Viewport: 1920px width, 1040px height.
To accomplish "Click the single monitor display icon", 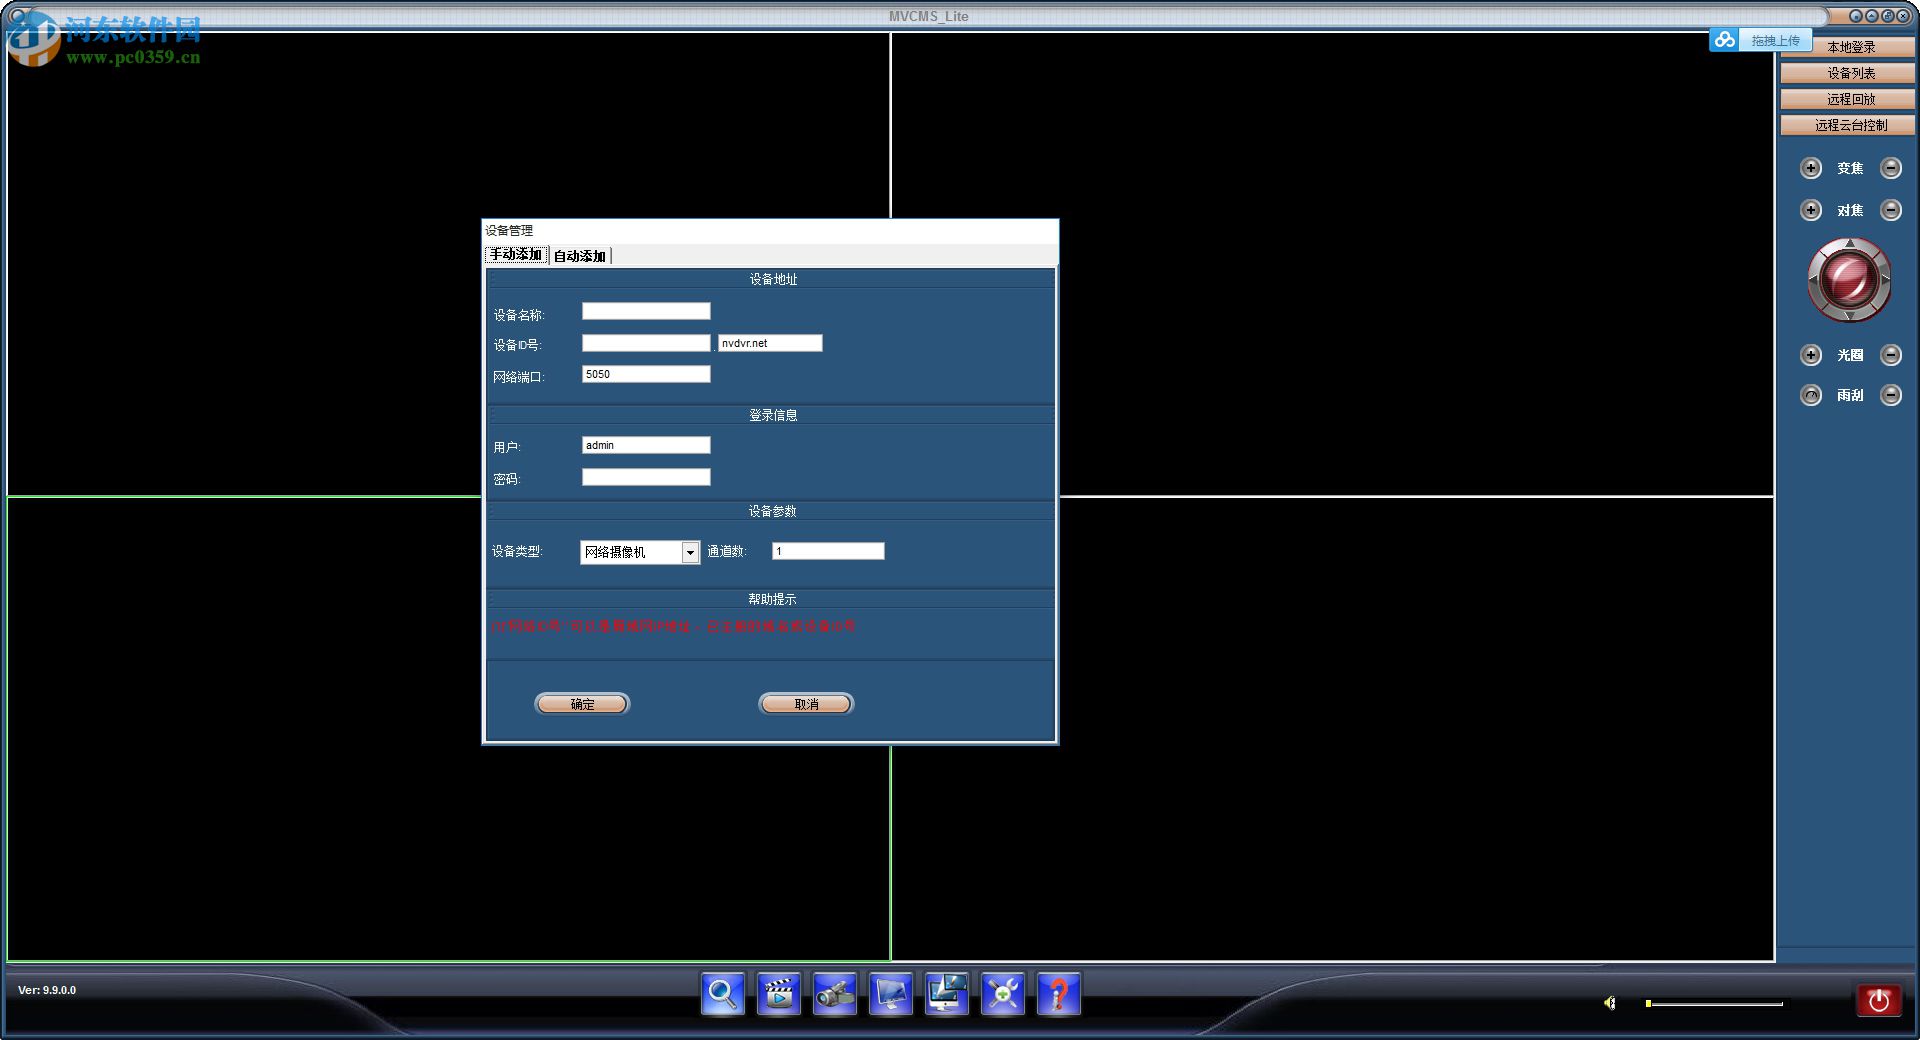I will (890, 994).
